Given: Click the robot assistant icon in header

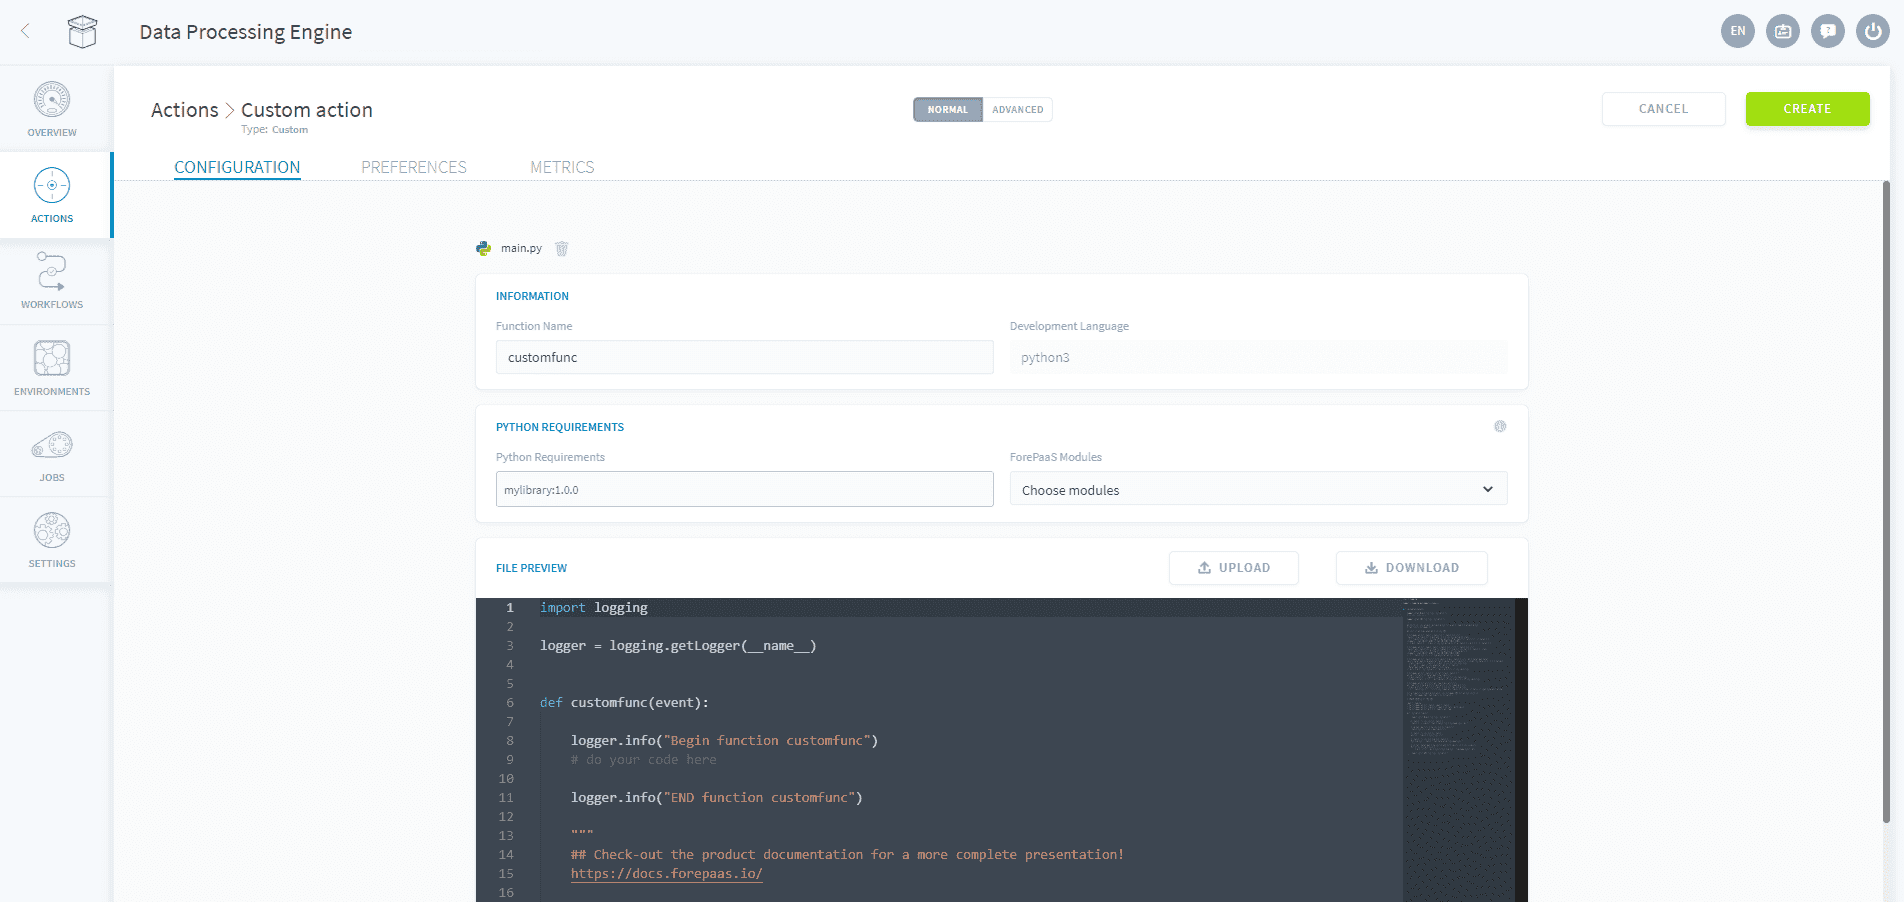Looking at the screenshot, I should click(1783, 31).
